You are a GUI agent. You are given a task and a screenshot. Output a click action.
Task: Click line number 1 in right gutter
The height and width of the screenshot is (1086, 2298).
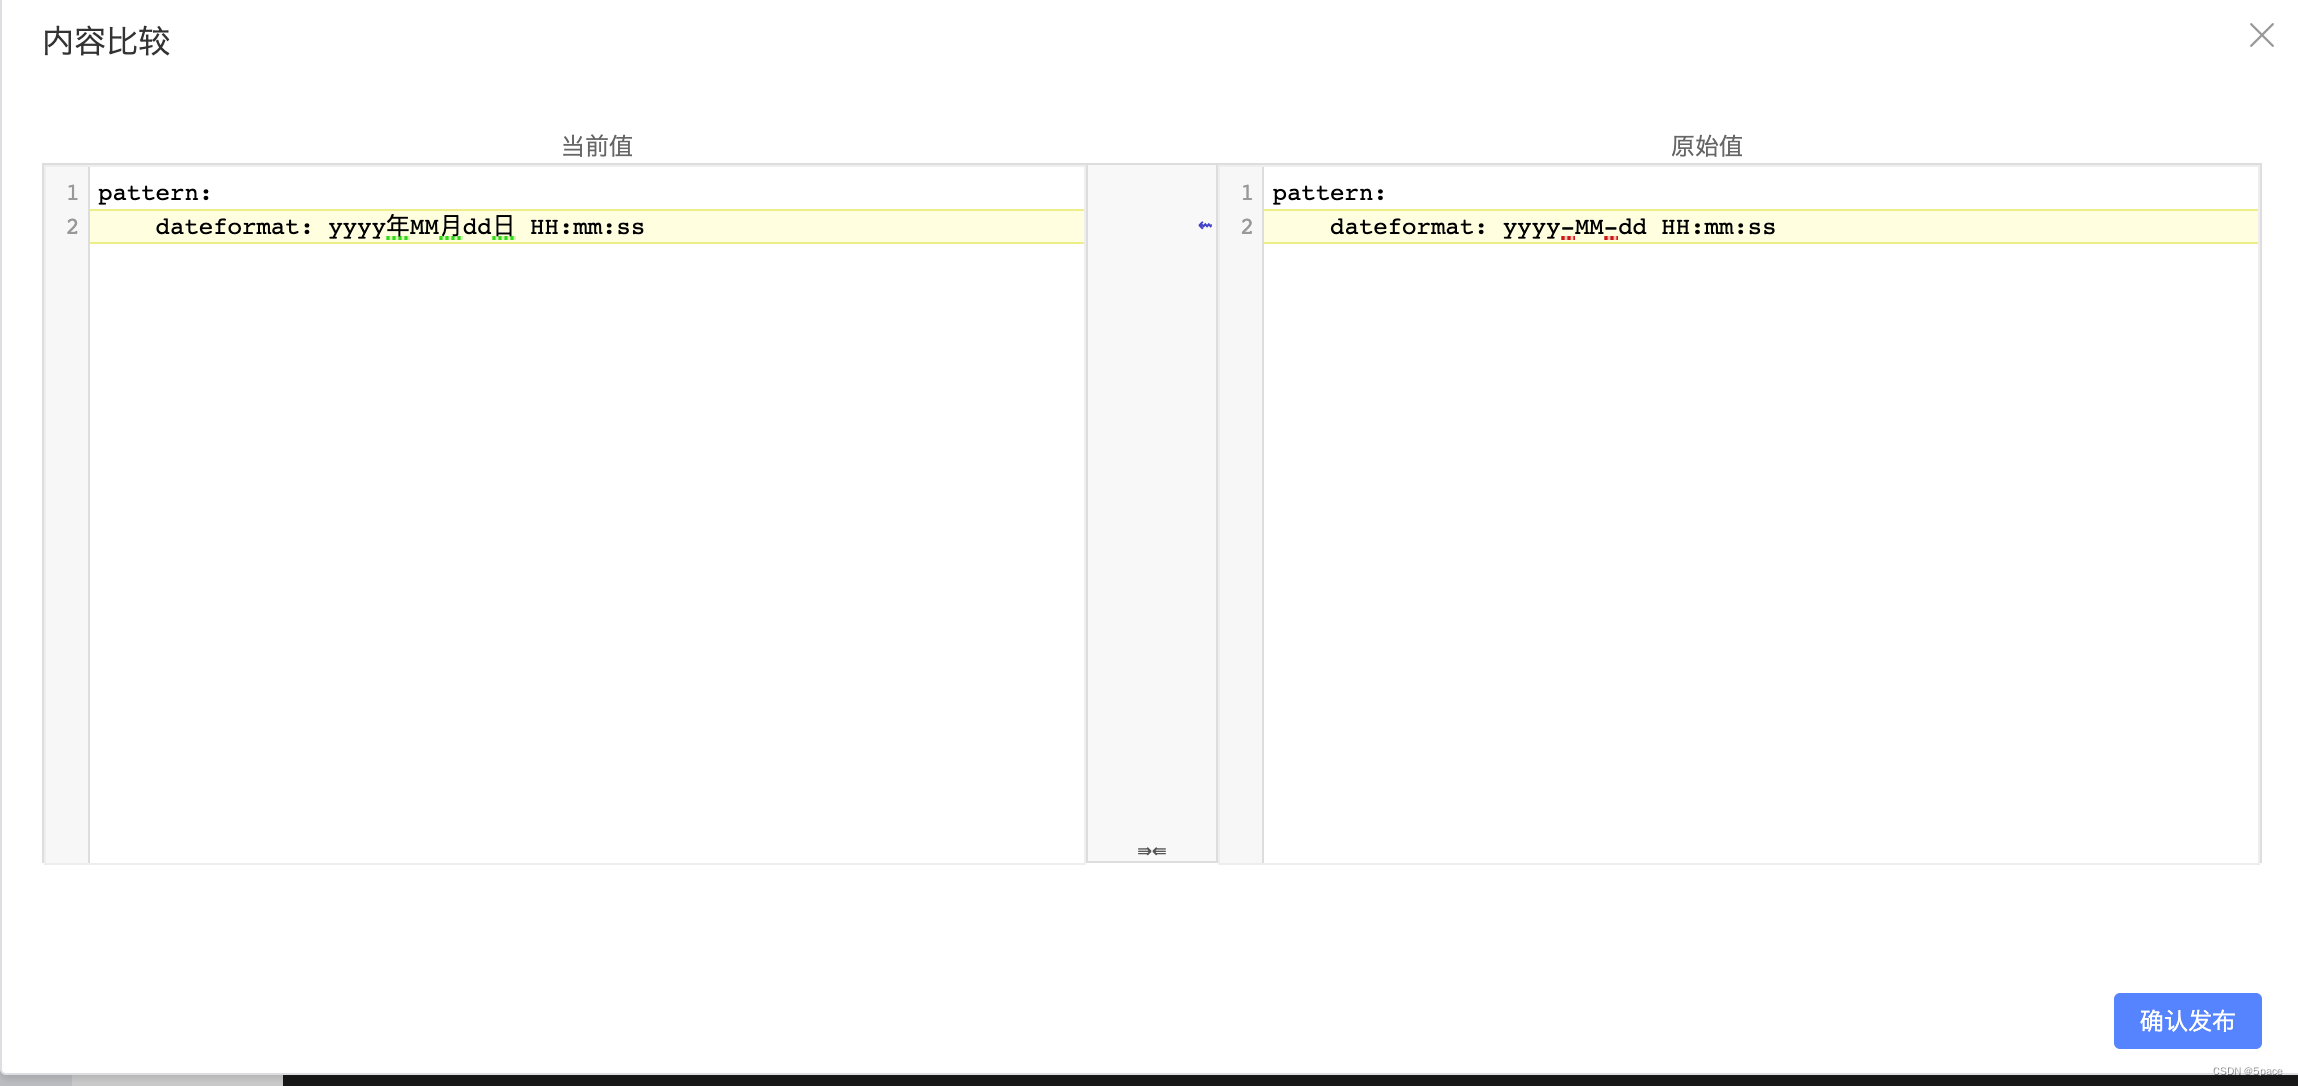point(1246,193)
